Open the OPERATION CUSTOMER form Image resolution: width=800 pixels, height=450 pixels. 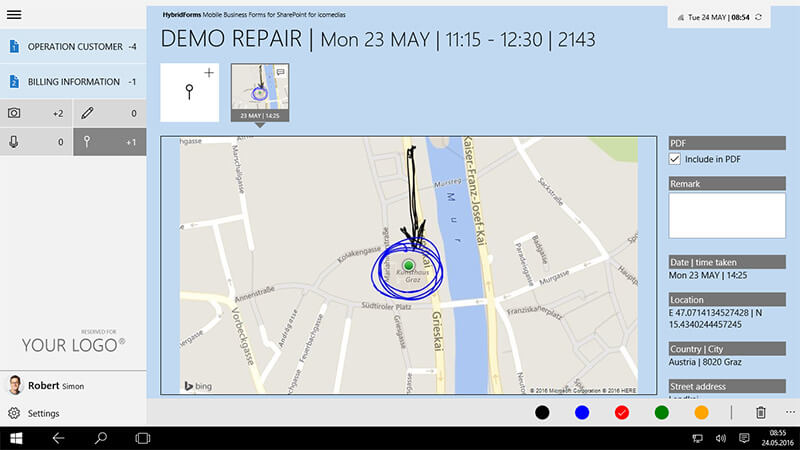click(73, 46)
